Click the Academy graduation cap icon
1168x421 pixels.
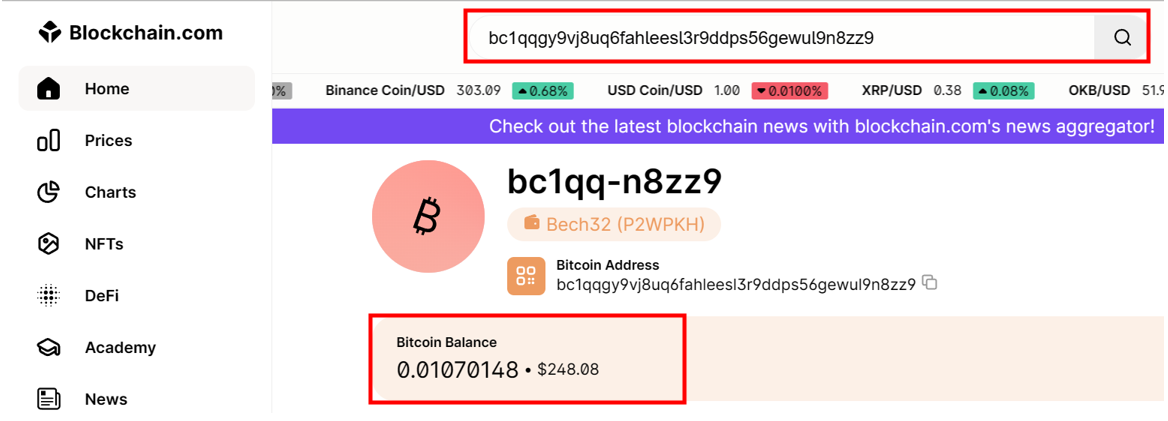click(x=48, y=347)
